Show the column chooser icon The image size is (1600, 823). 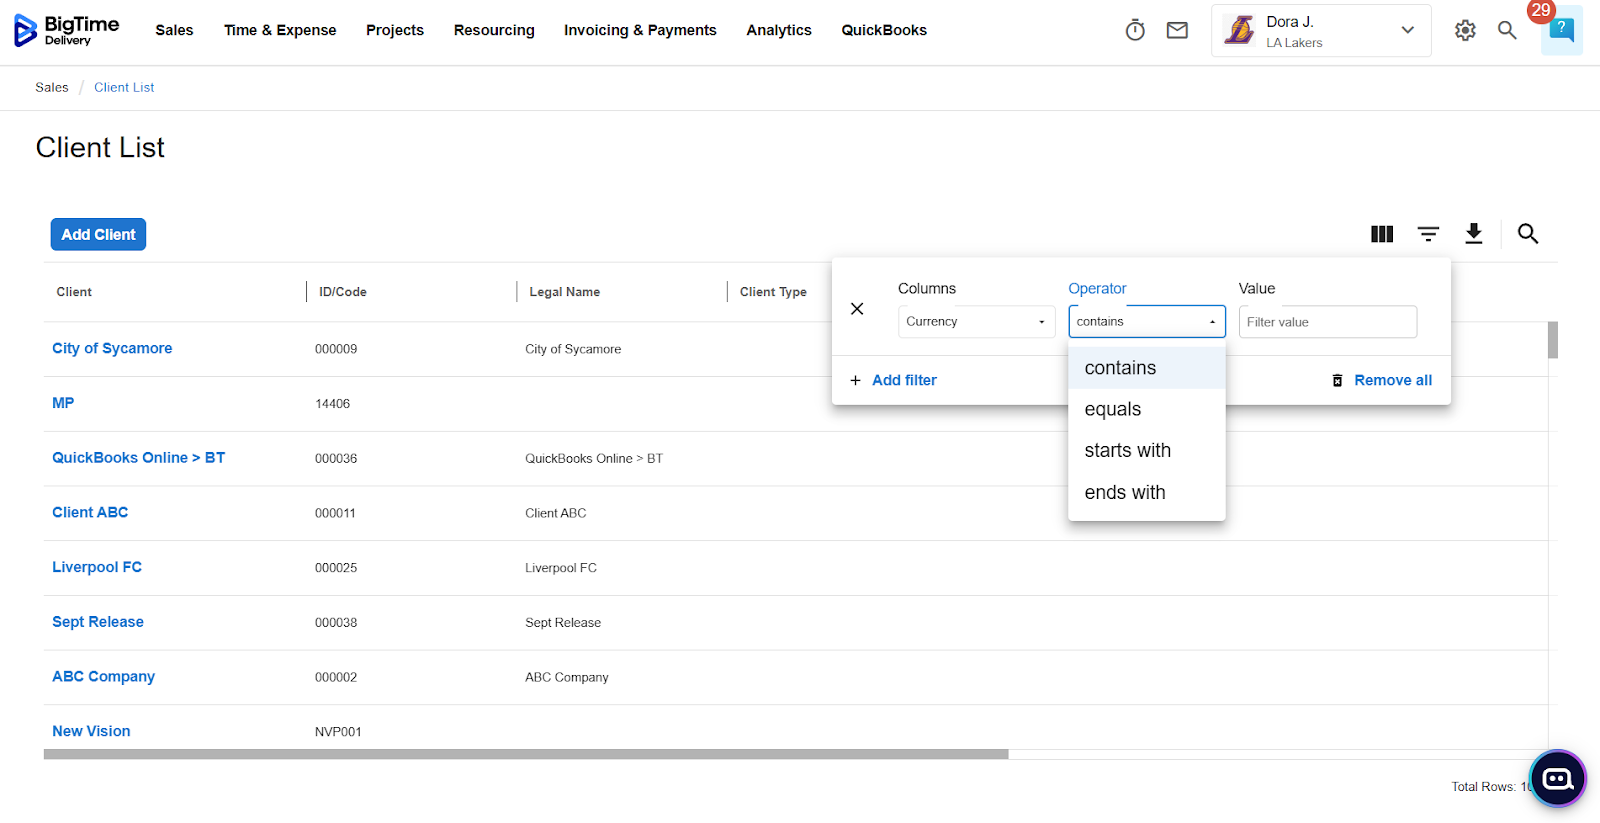click(x=1382, y=234)
